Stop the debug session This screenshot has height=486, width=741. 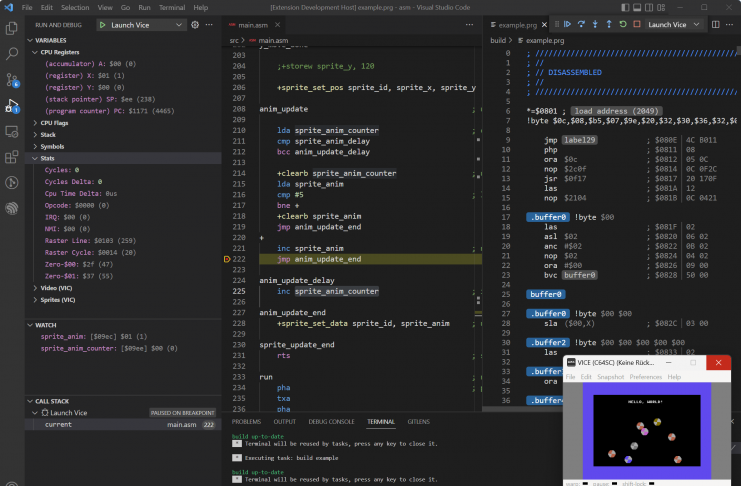[x=637, y=24]
